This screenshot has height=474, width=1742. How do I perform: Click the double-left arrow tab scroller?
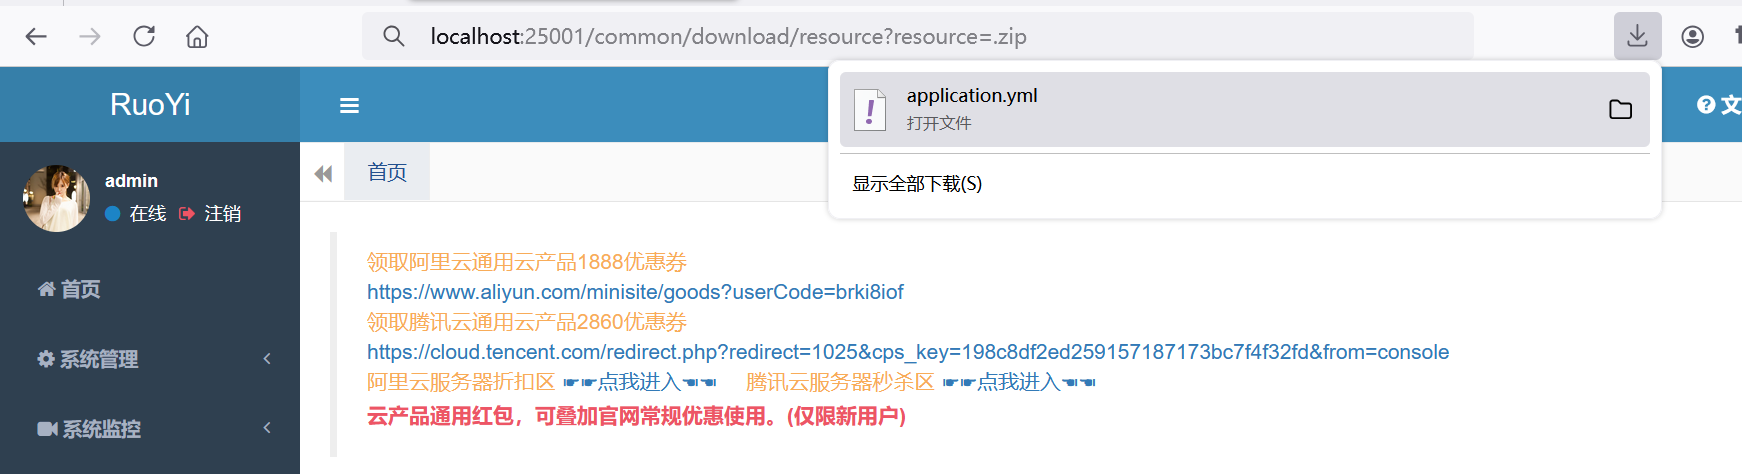click(x=322, y=174)
